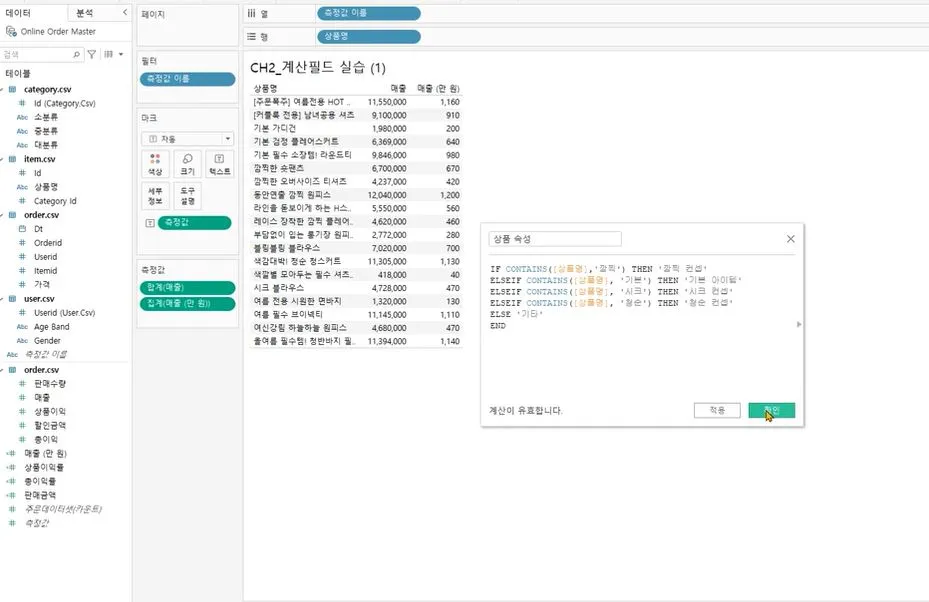Click the 측정값 이름 pill on columns shelf
Screen dimensions: 929x602
[x=369, y=13]
